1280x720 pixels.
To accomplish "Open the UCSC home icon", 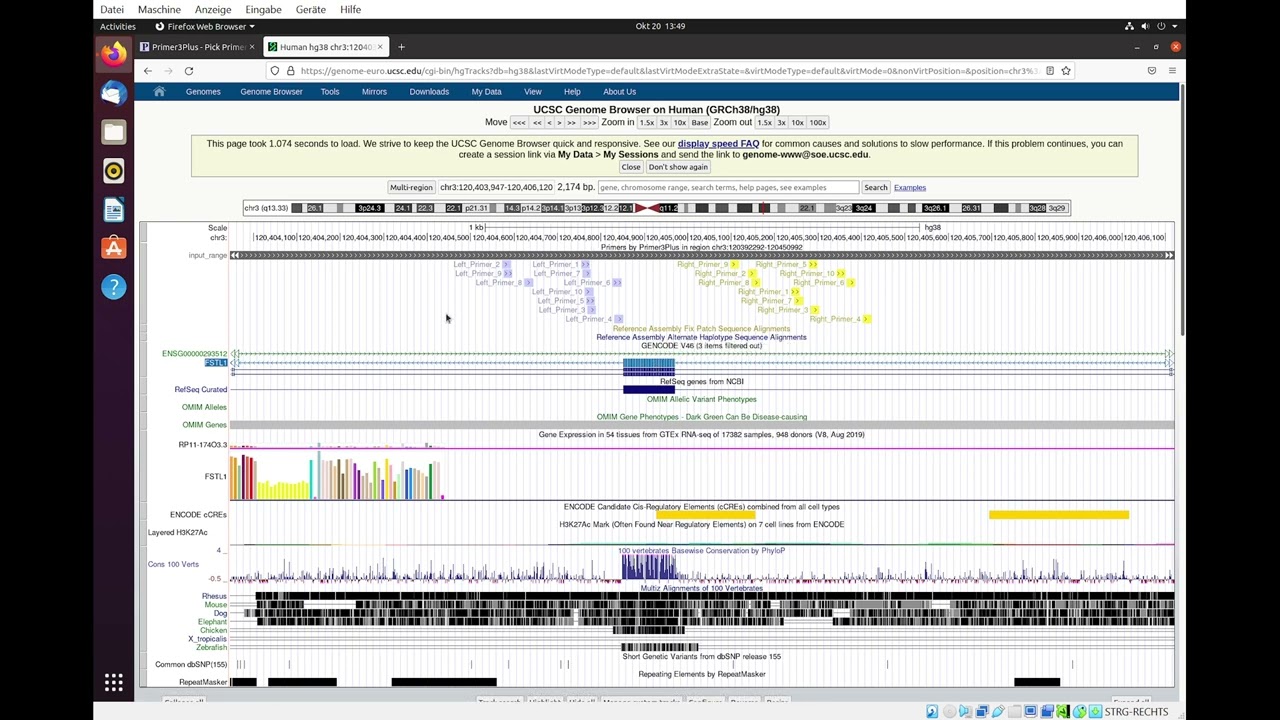I will [x=159, y=91].
